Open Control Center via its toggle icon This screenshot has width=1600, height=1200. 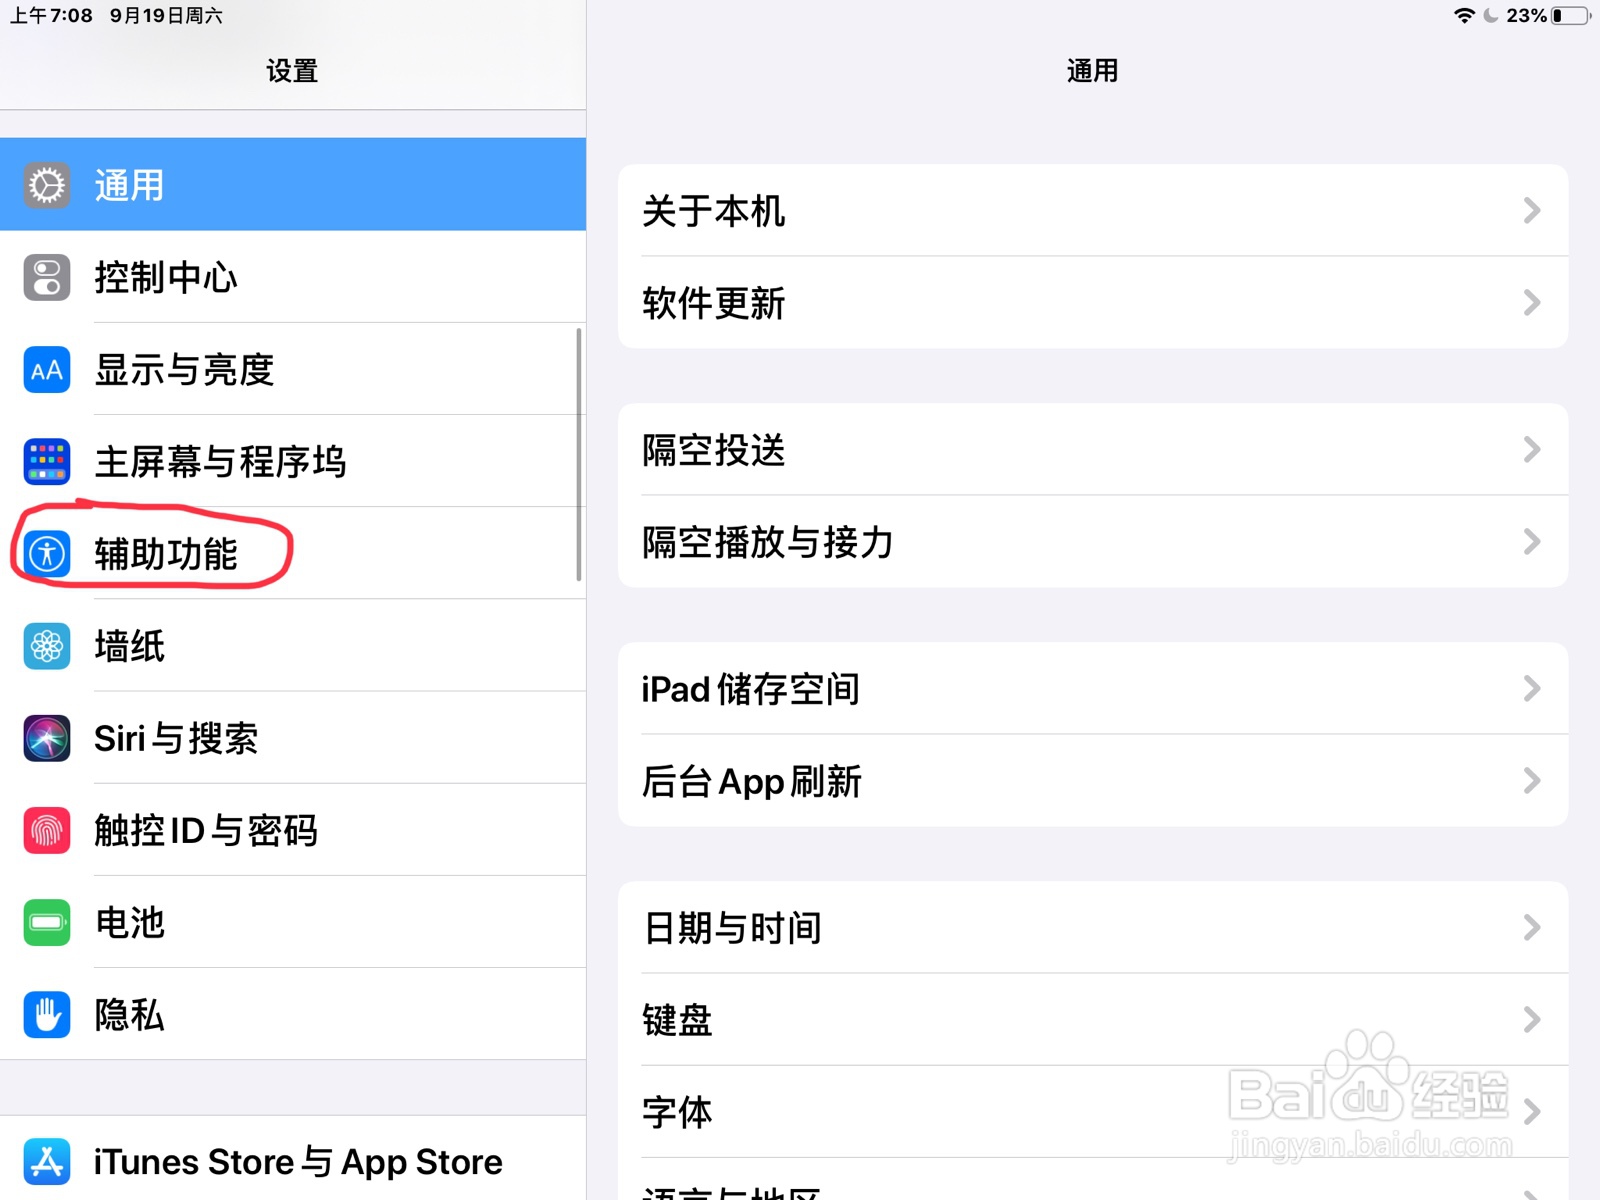click(x=47, y=277)
